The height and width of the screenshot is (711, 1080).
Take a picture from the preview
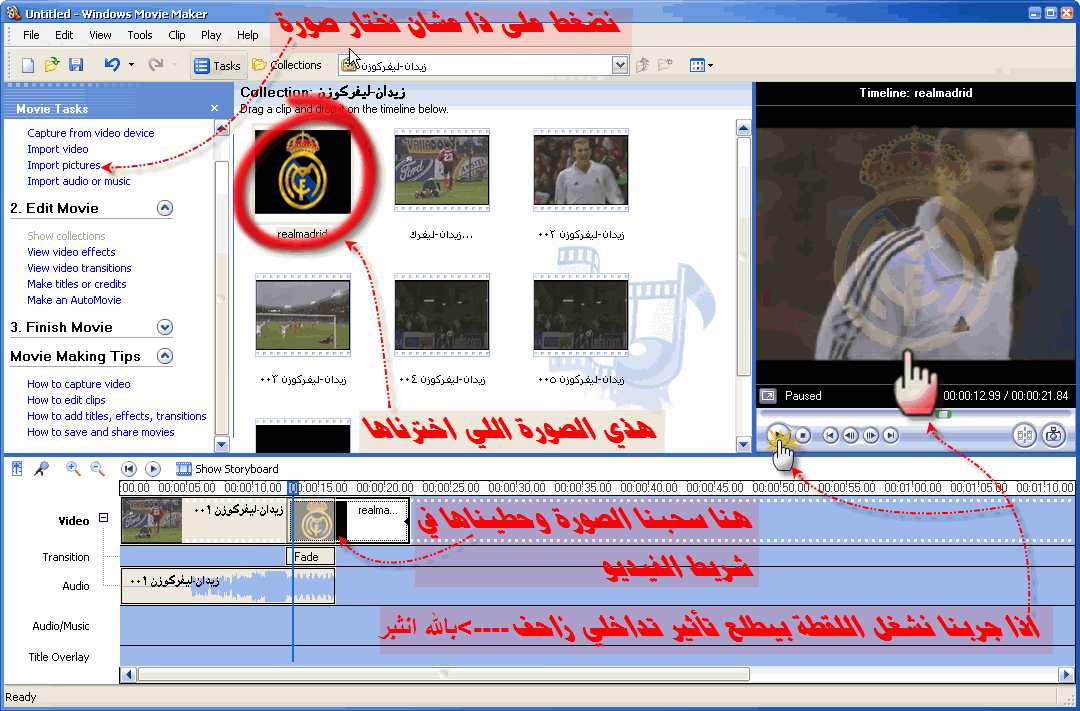(x=1053, y=435)
